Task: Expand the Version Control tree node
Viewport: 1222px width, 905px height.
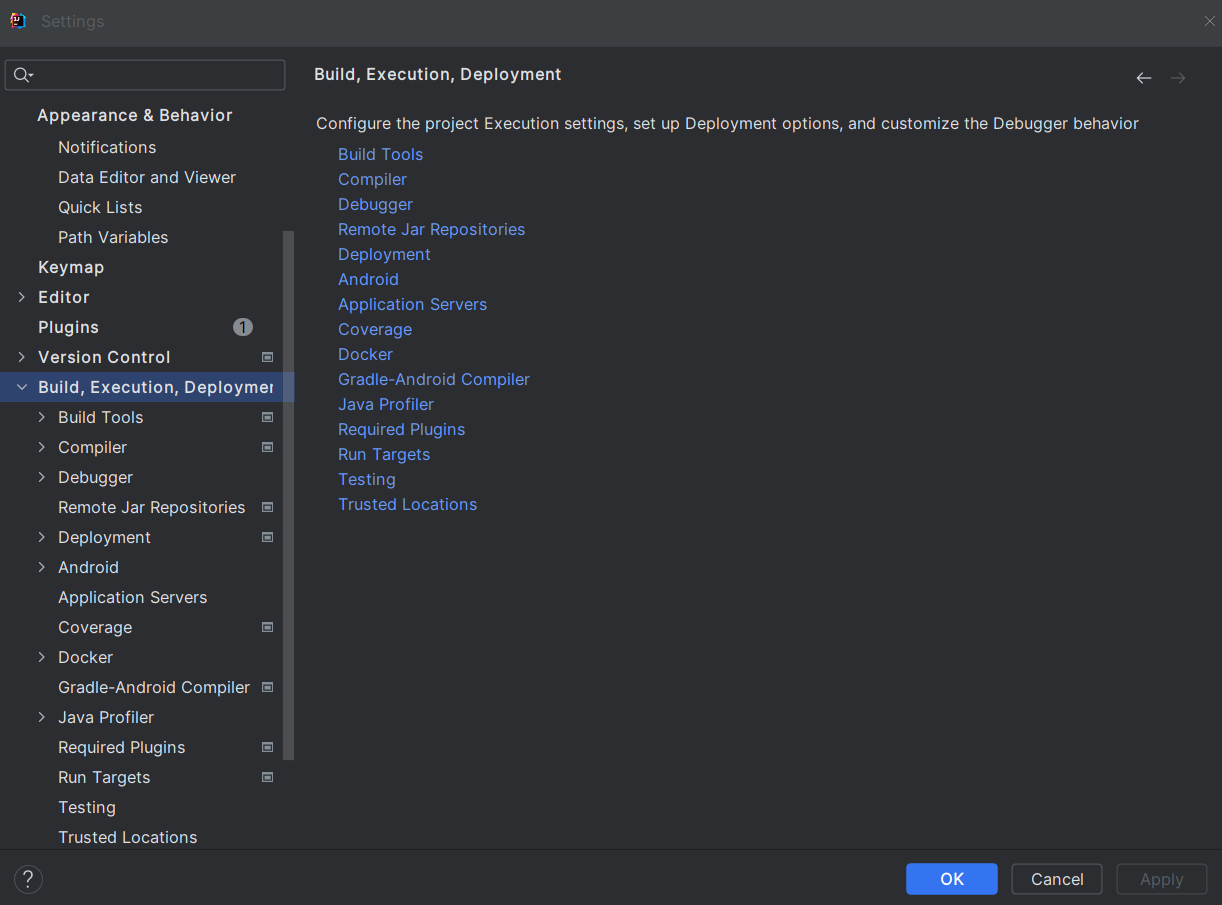Action: 22,357
